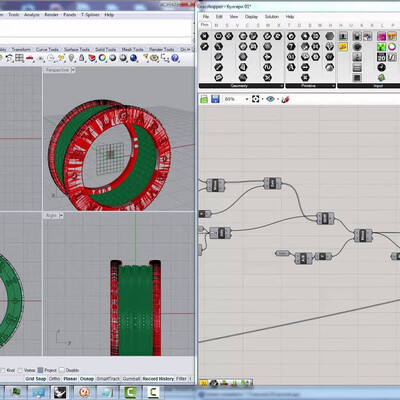Select the pink gradient icon in Input panel
Image resolution: width=400 pixels, height=400 pixels.
click(381, 36)
